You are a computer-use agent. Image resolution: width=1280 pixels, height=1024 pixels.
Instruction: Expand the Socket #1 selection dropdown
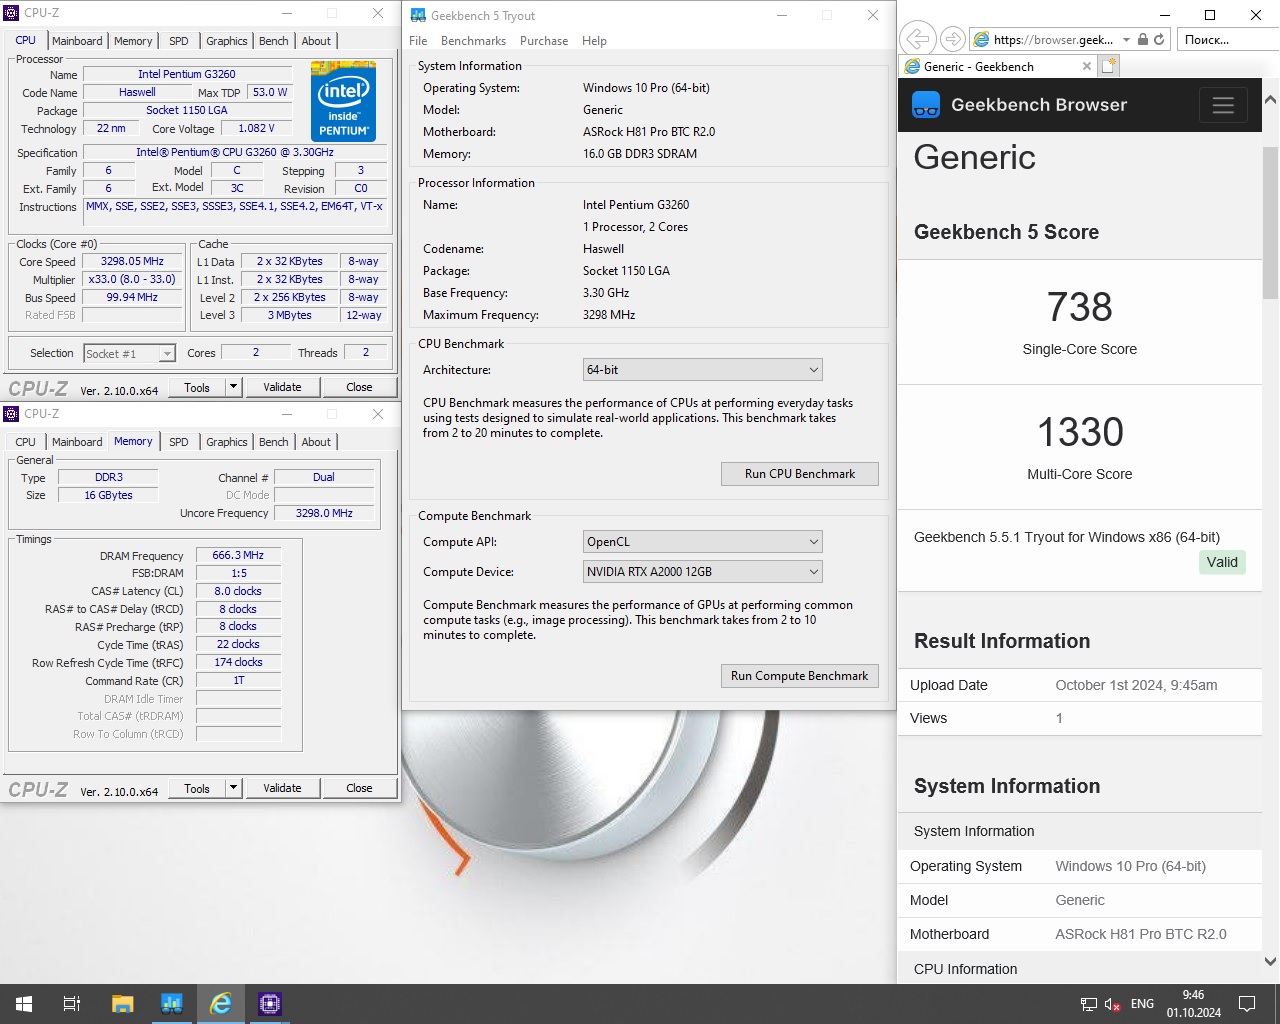pos(167,353)
